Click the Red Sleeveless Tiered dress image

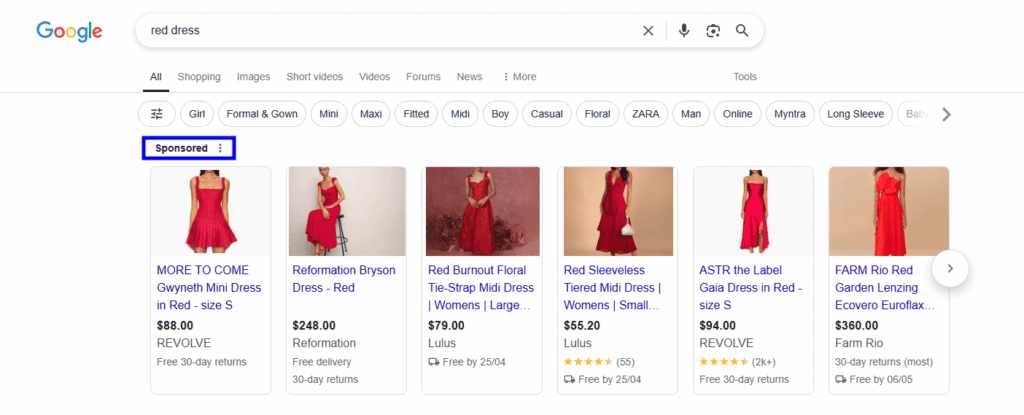pyautogui.click(x=618, y=211)
